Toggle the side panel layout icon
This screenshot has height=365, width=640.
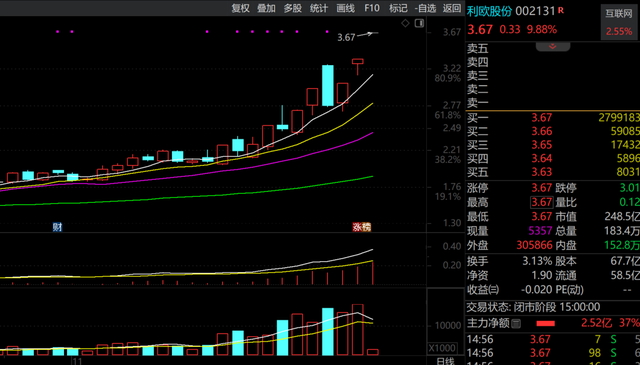coord(419,23)
